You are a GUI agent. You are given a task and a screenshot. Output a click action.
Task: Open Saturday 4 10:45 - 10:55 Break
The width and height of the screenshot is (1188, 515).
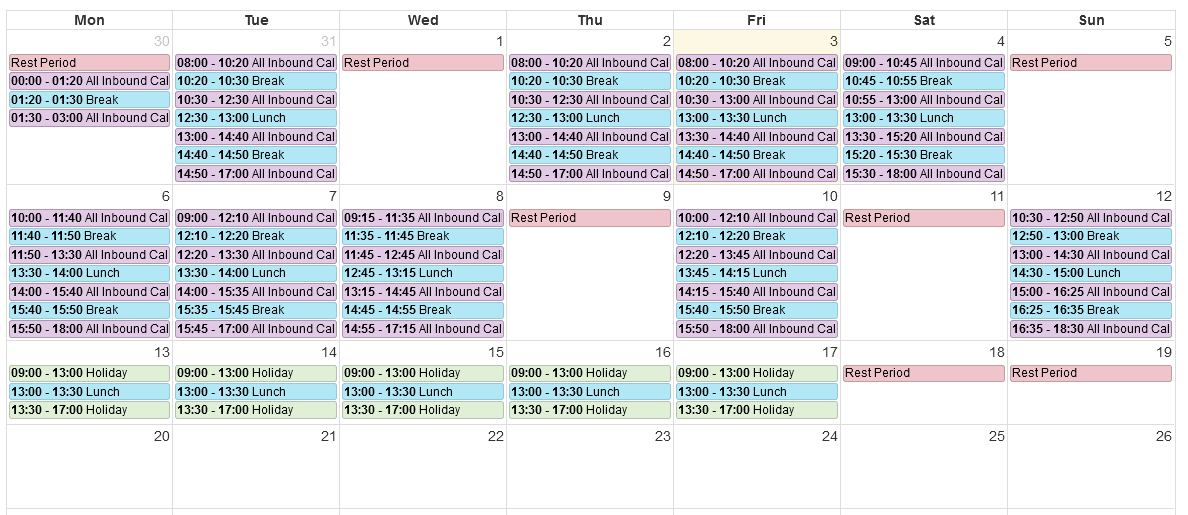pos(924,81)
